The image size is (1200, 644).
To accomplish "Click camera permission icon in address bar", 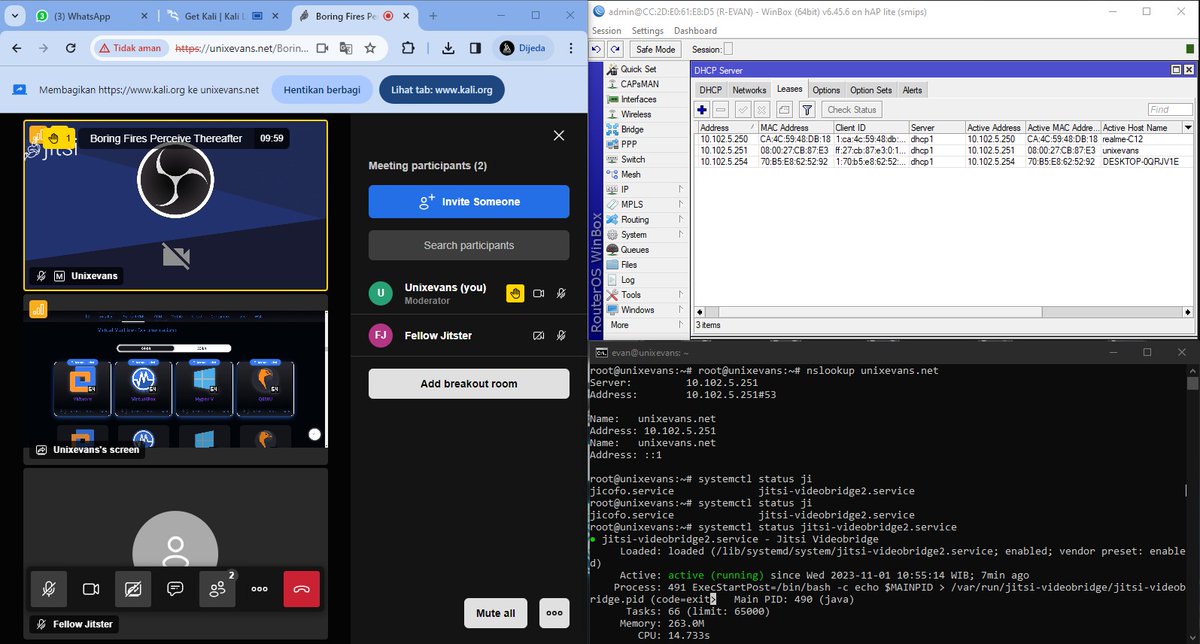I will (322, 48).
